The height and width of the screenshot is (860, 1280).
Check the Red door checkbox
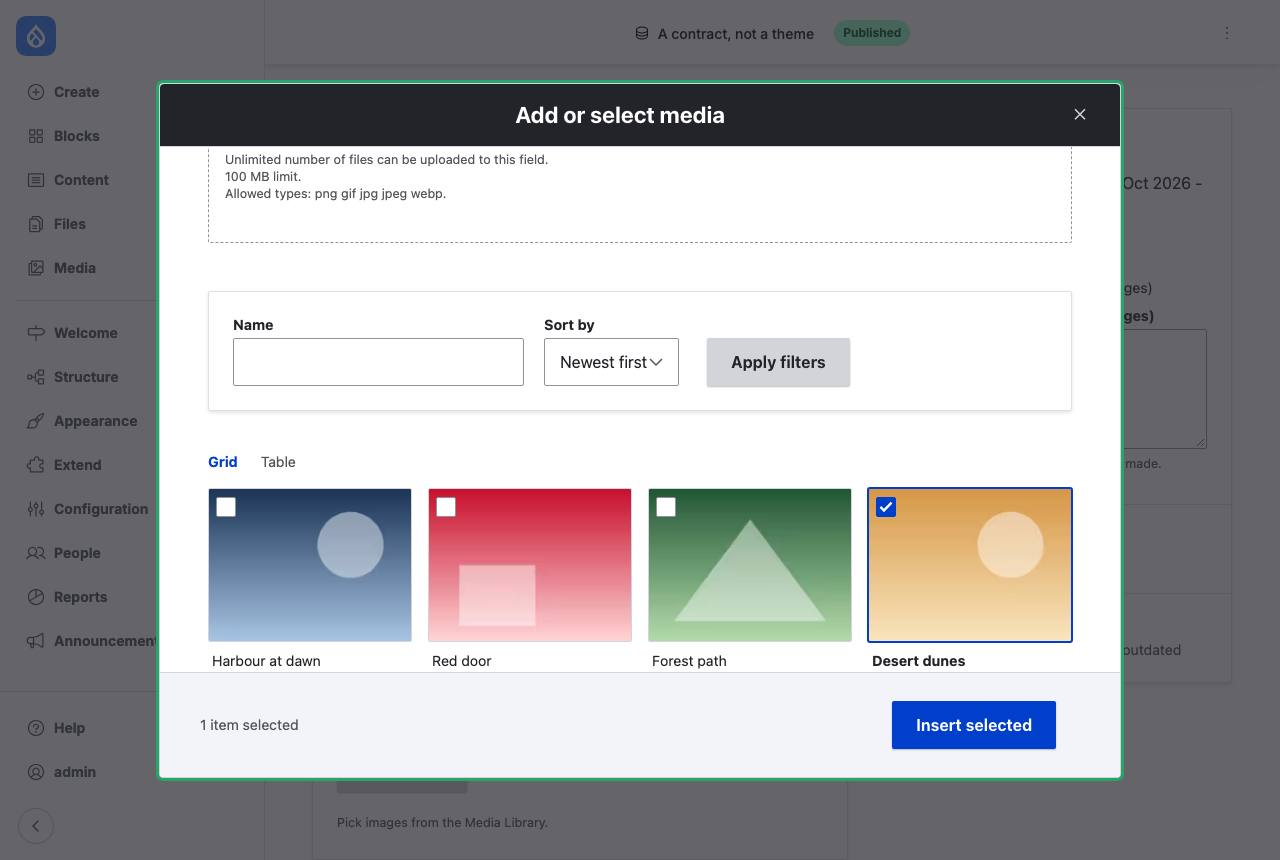pos(446,507)
